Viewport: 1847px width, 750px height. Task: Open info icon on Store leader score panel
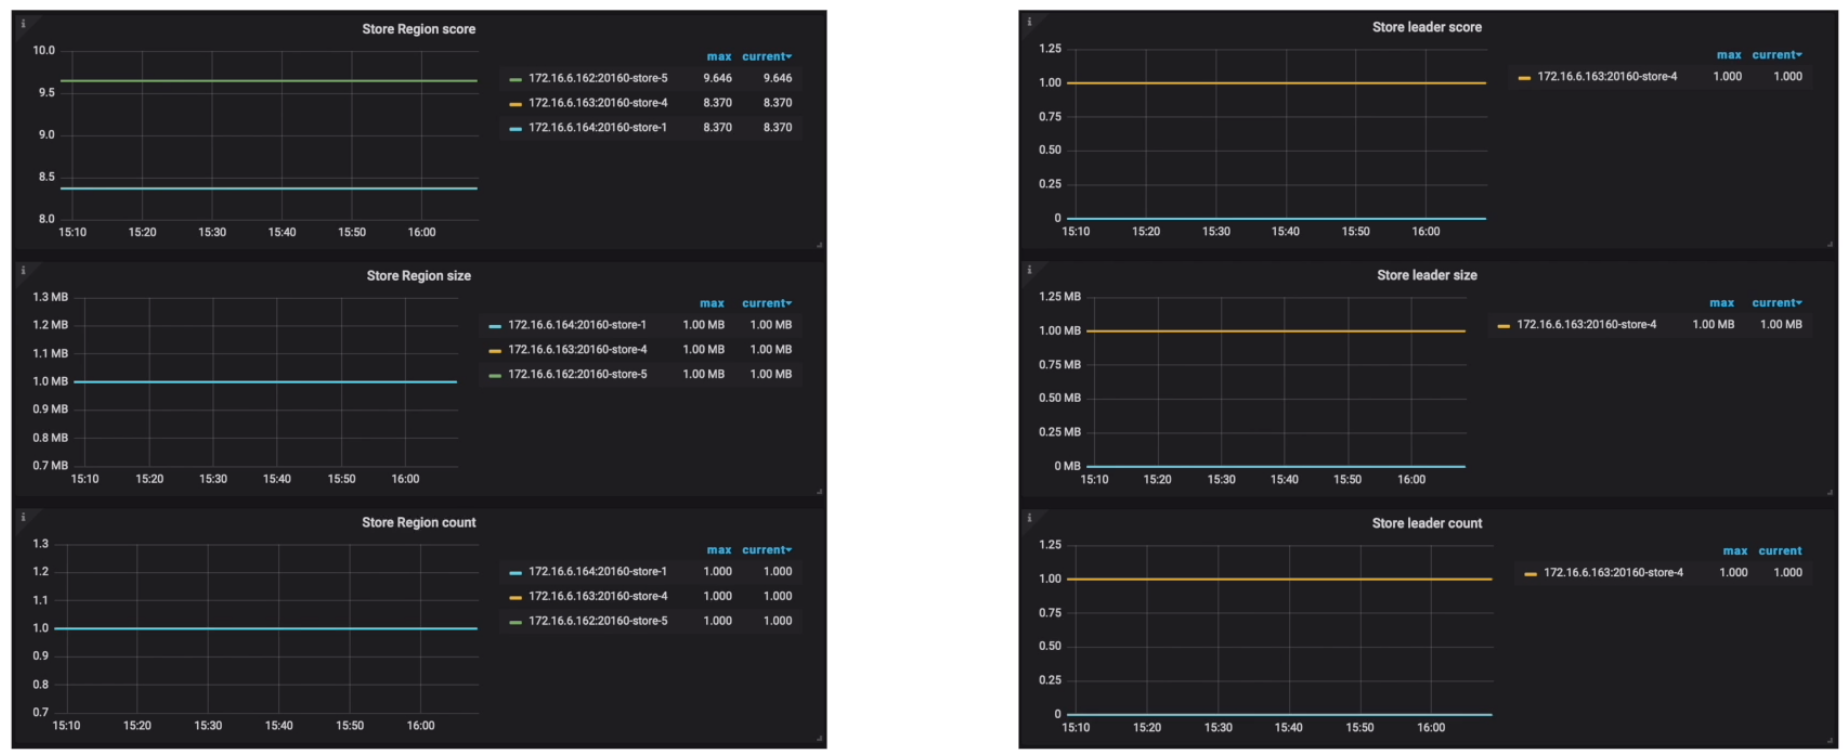click(x=1029, y=21)
